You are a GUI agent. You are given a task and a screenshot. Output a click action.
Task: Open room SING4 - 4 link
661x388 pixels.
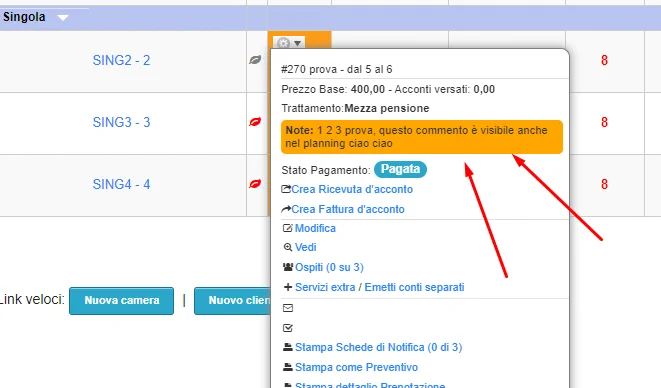click(x=121, y=184)
